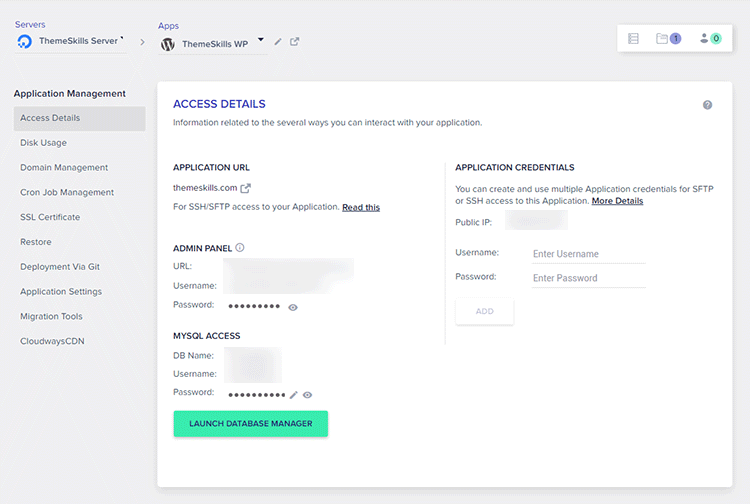Viewport: 750px width, 504px height.
Task: Open the Read this SSH/SFTP link
Action: [x=361, y=208]
